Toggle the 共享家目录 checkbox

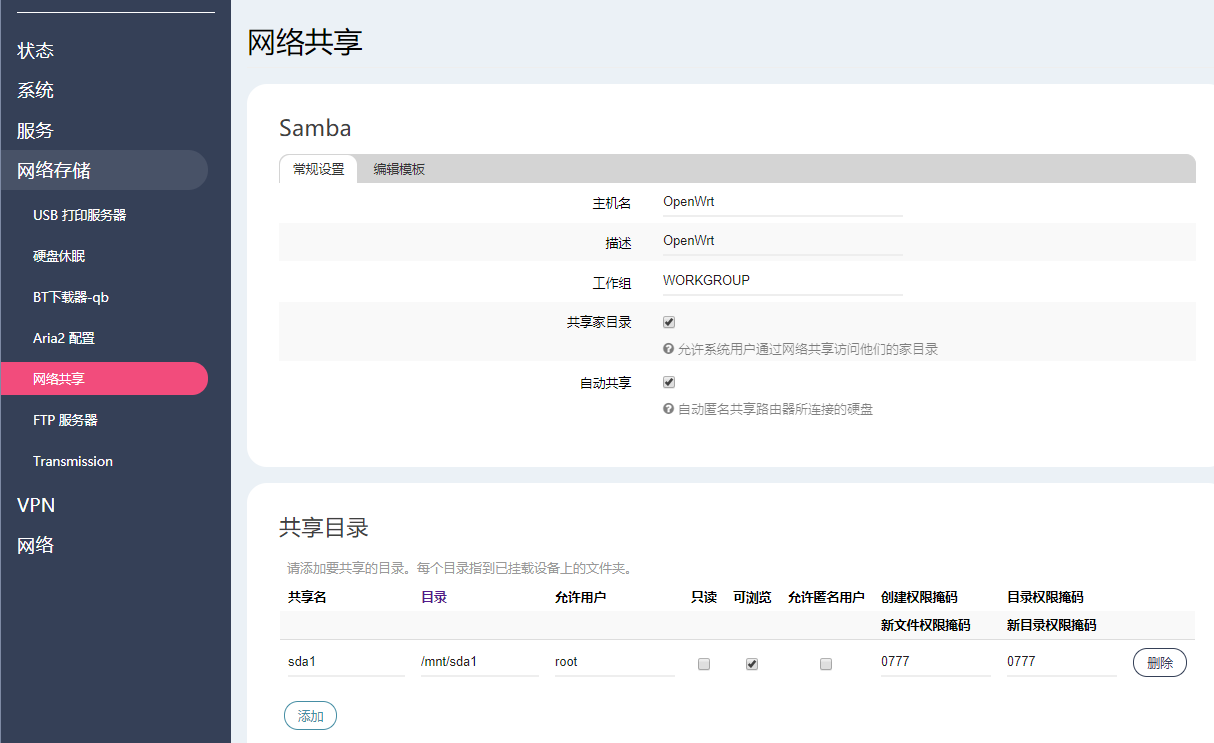(669, 322)
